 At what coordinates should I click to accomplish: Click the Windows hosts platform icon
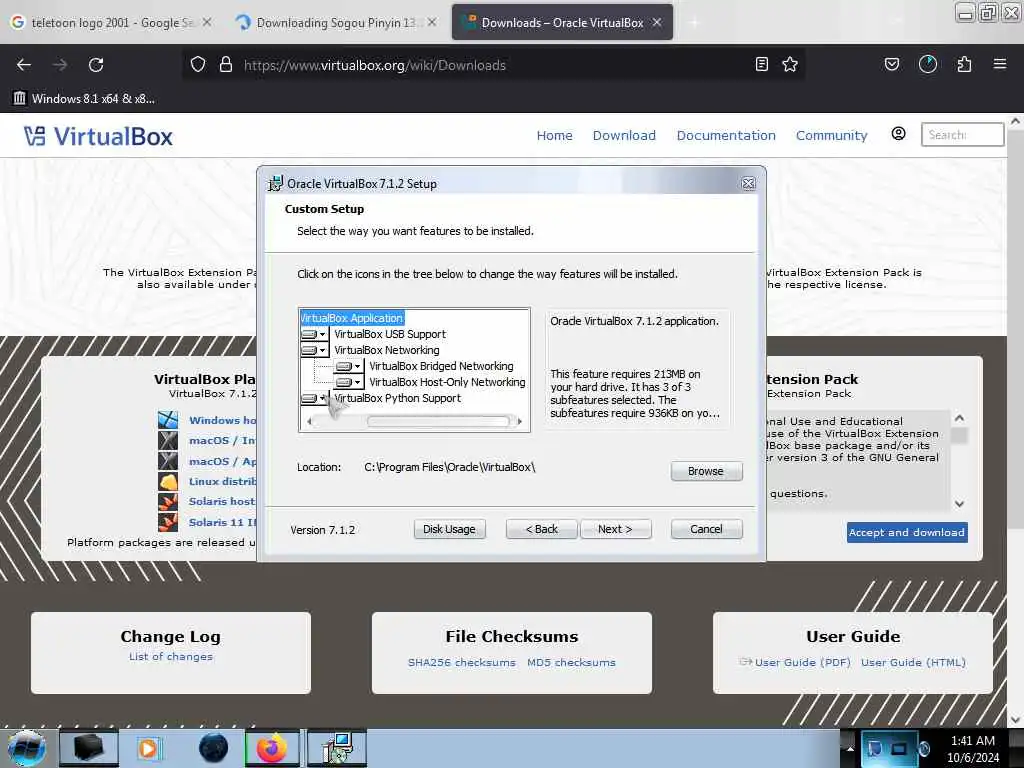pos(168,420)
